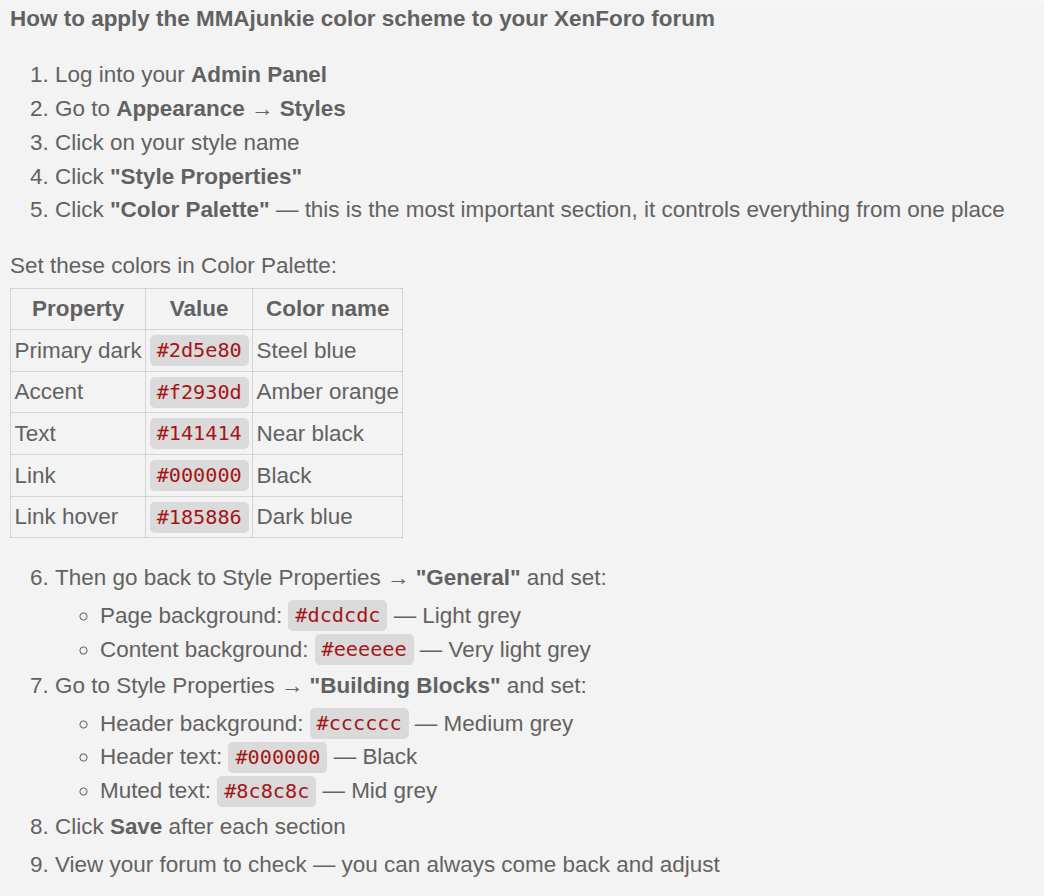Click the #185886 code value
Viewport: 1044px width, 896px height.
click(x=199, y=517)
